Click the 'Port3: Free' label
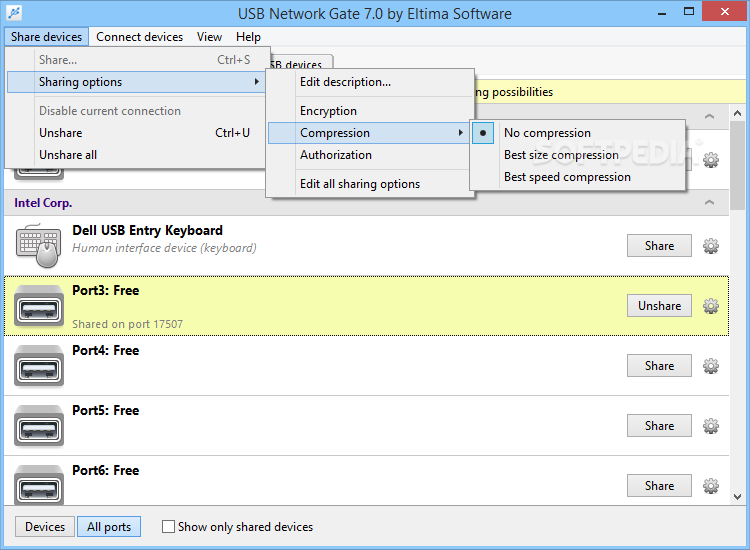This screenshot has width=750, height=550. tap(105, 291)
